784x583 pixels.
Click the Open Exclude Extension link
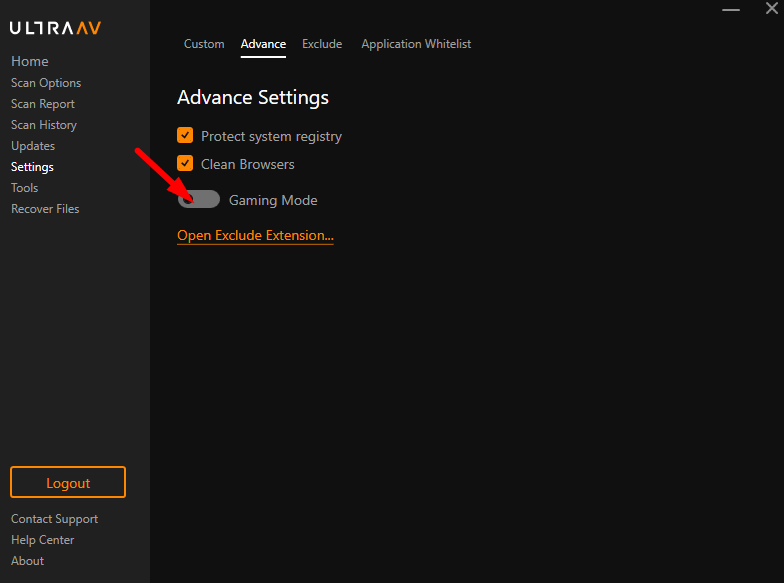click(255, 236)
